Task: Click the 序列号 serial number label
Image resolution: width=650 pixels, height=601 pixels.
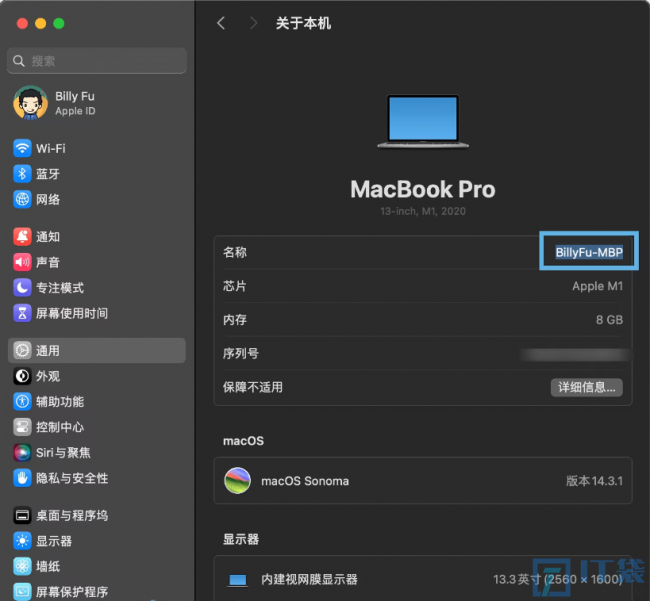Action: (241, 353)
